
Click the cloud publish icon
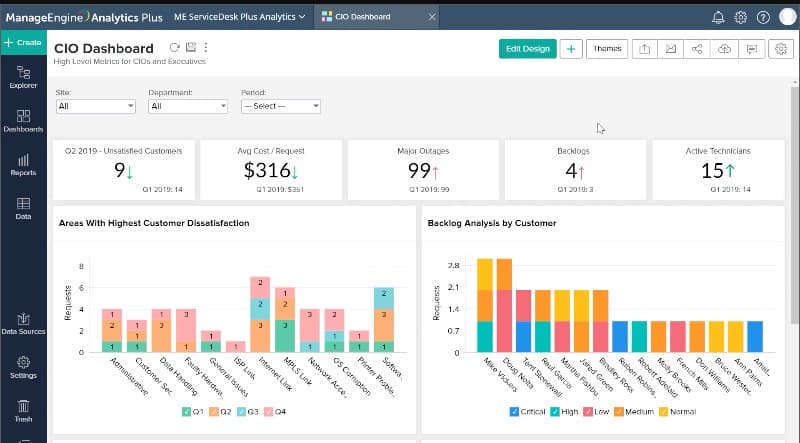point(724,49)
